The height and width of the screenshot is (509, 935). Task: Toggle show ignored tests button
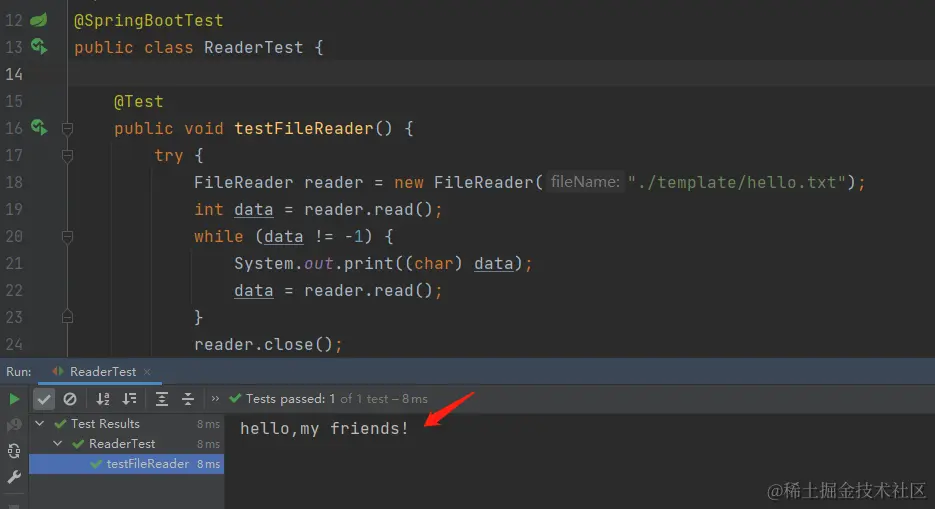pos(70,399)
